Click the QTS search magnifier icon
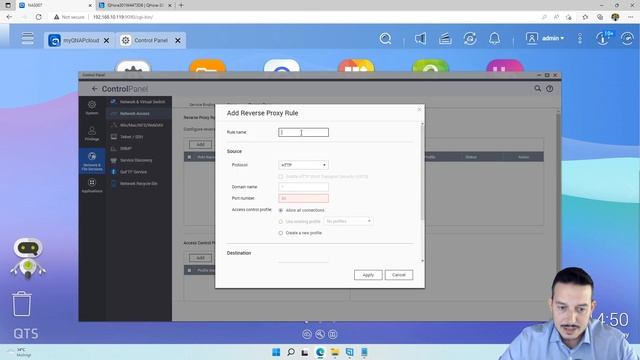This screenshot has height=360, width=640. [x=385, y=39]
